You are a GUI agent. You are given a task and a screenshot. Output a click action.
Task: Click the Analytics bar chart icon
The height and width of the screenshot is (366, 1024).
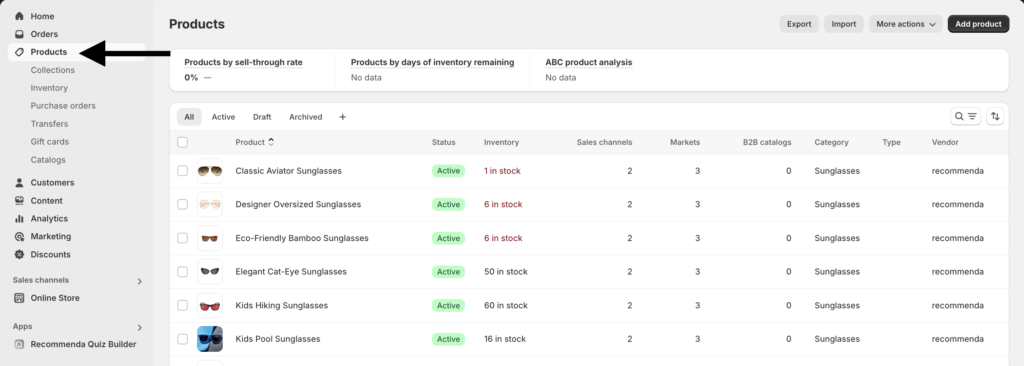pyautogui.click(x=20, y=218)
